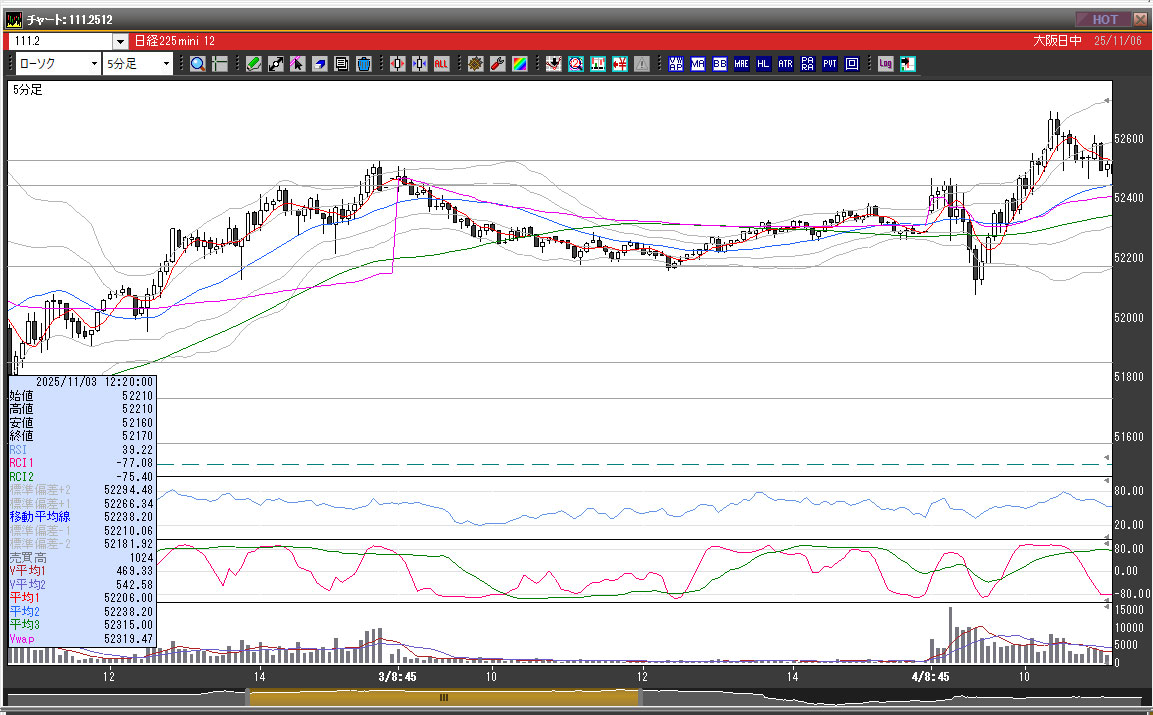Toggle the ATR indicator button
Viewport: 1153px width, 715px height.
[785, 64]
